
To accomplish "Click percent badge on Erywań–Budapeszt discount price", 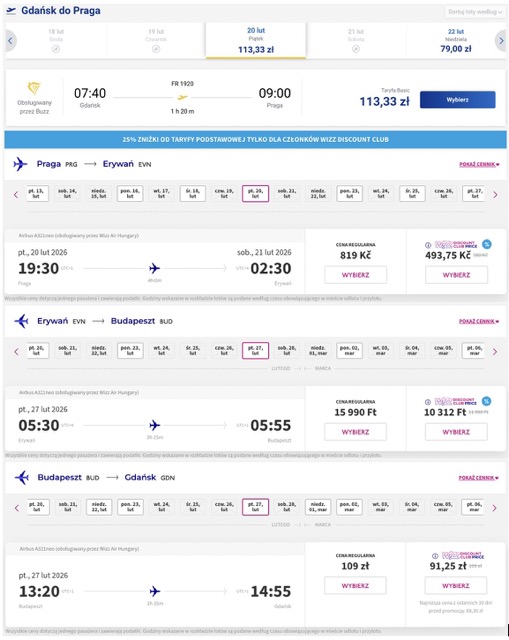I will [x=486, y=401].
